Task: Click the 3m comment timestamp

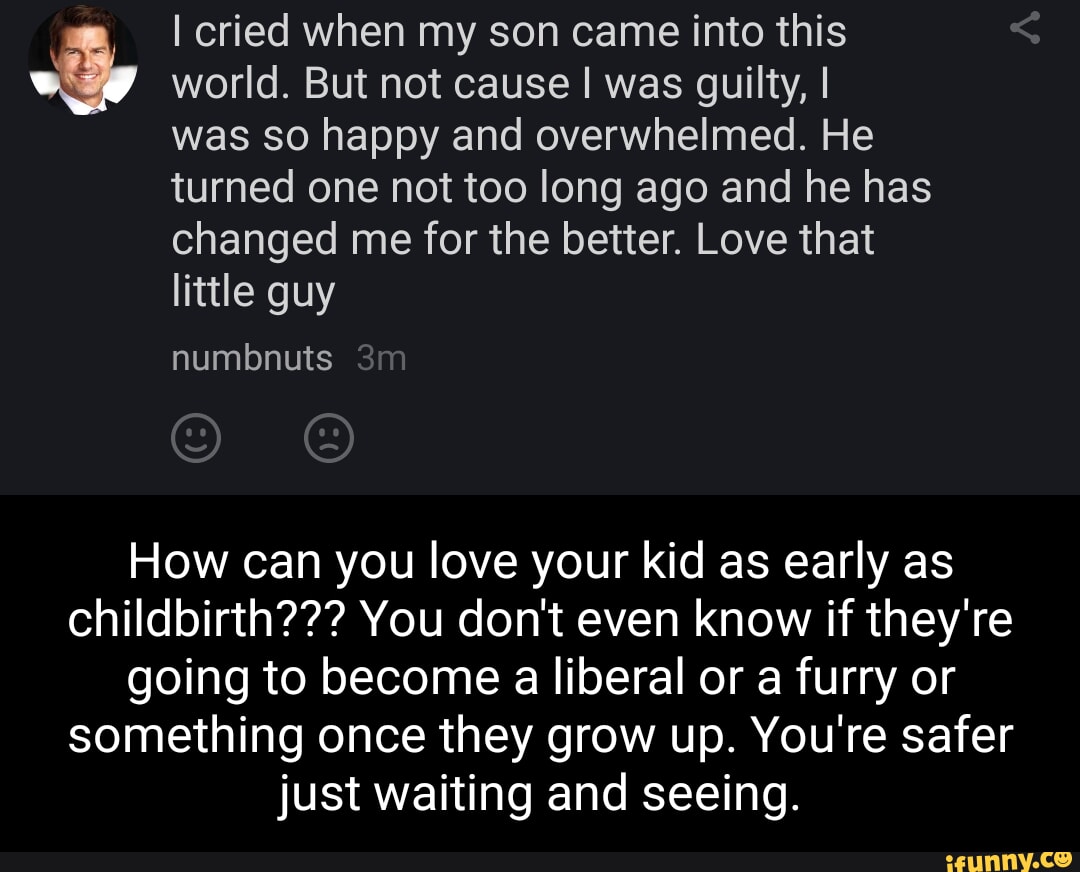Action: (x=381, y=358)
